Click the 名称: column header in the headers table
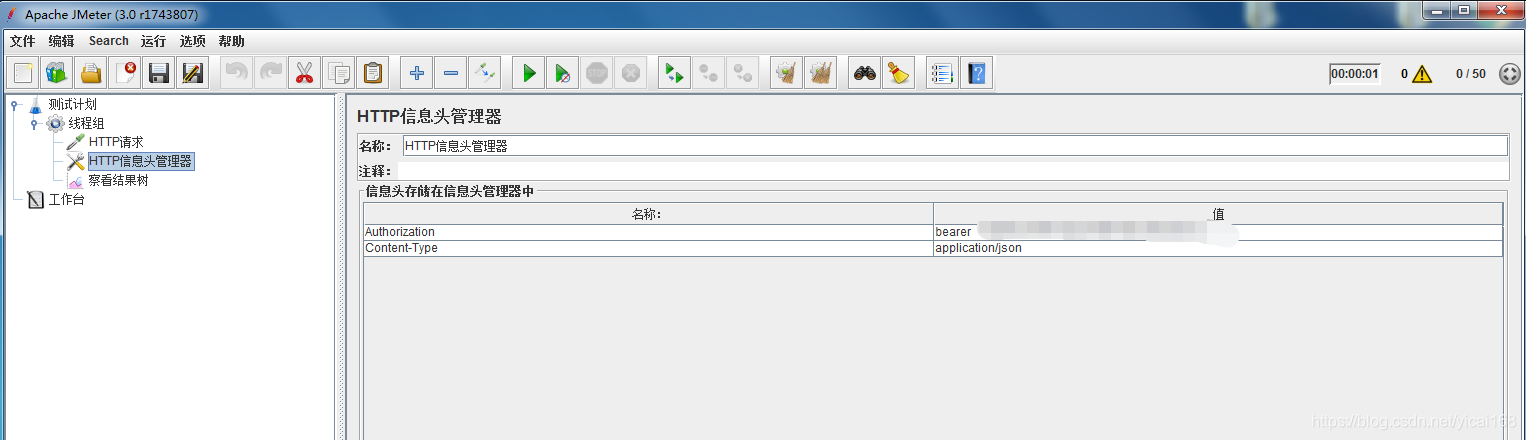1526x440 pixels. [x=648, y=214]
